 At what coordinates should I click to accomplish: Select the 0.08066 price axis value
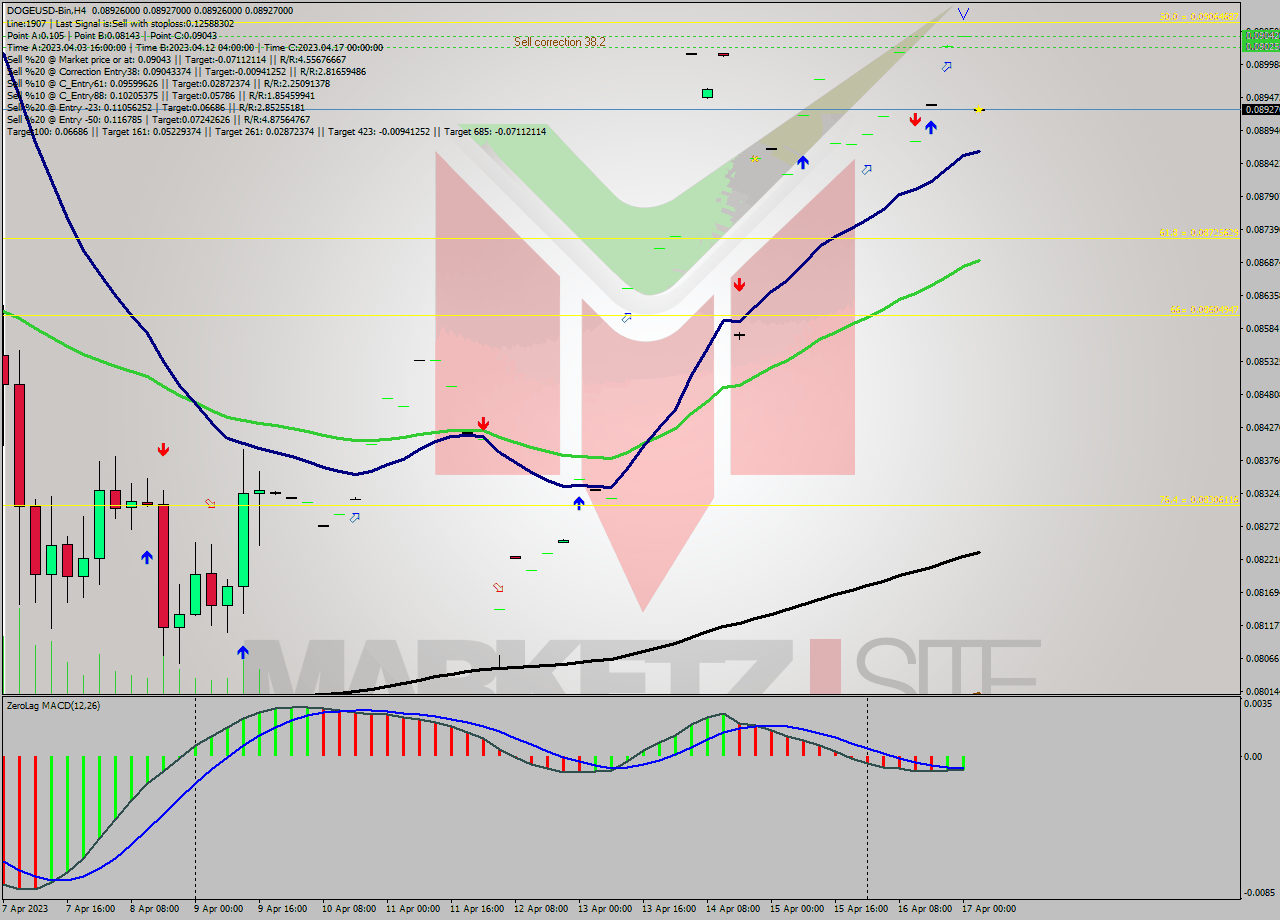[x=1261, y=658]
